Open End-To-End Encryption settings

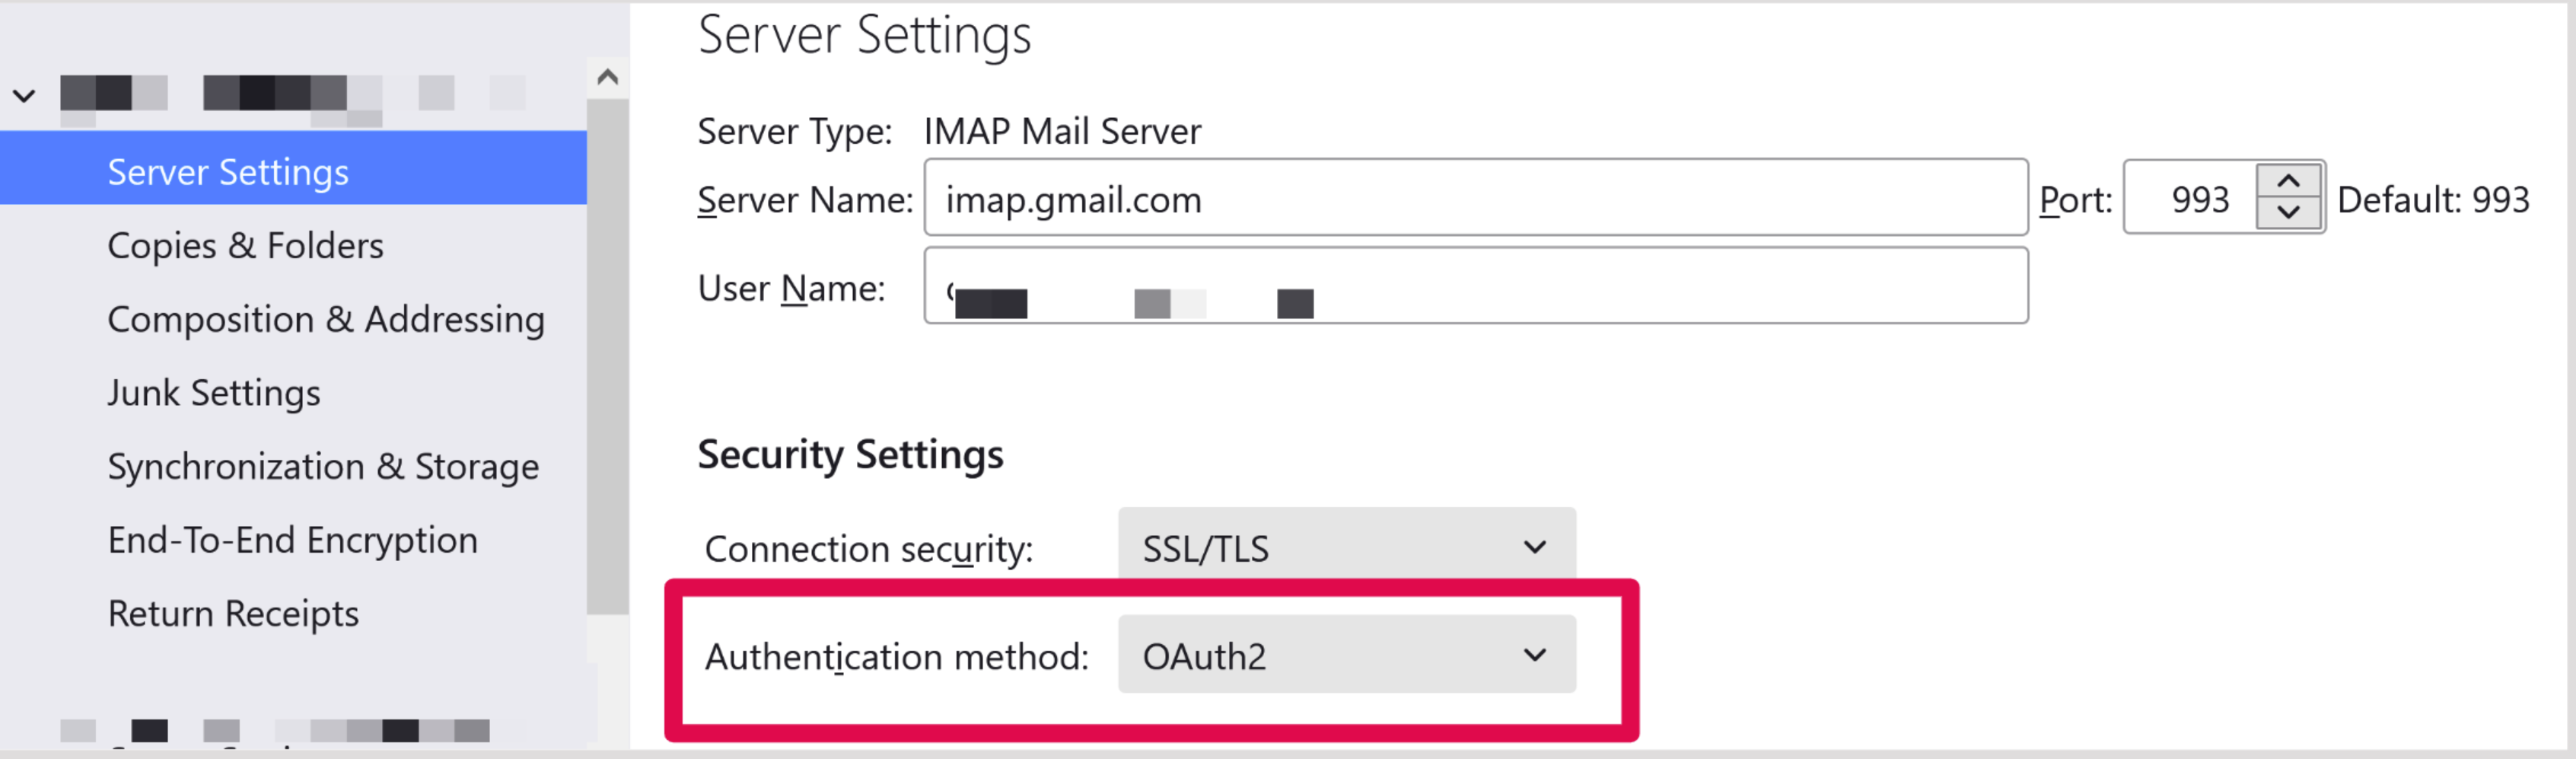tap(293, 540)
